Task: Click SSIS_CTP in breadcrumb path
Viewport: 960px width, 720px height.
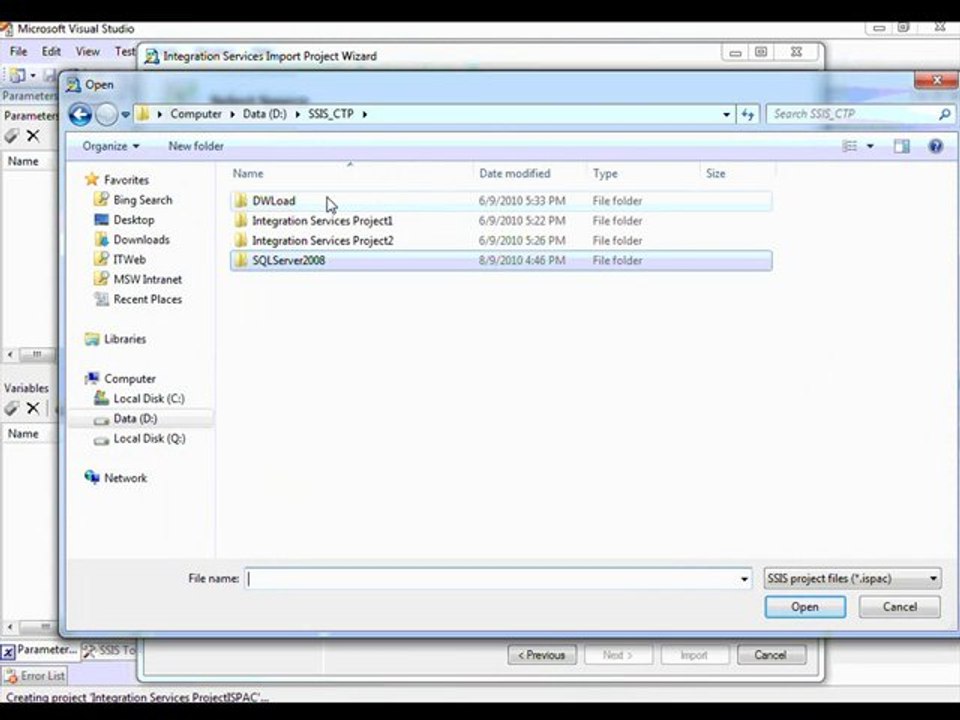Action: coord(331,114)
